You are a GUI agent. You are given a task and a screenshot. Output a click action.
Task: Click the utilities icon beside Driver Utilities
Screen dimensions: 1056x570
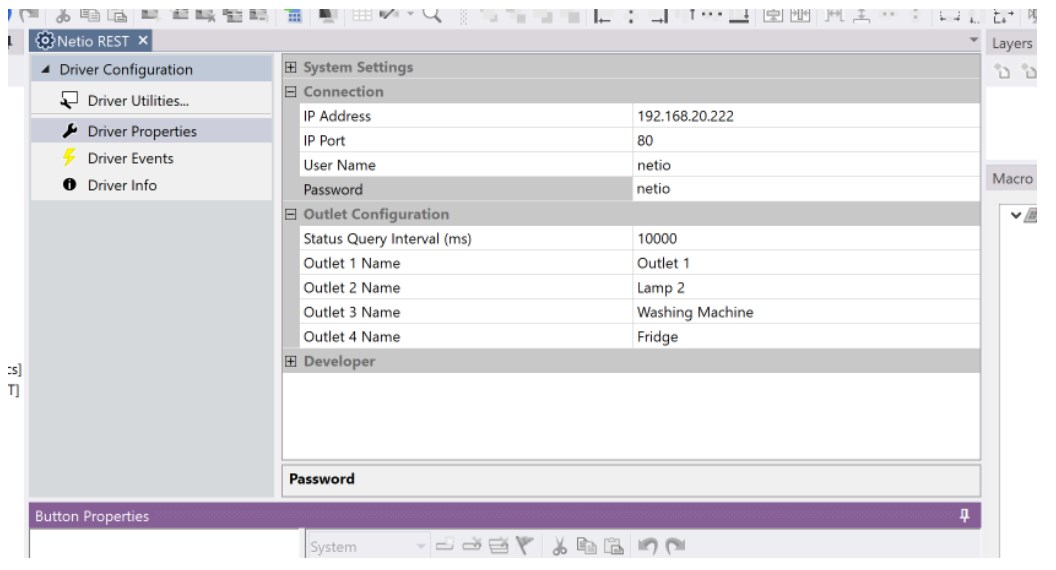point(69,100)
